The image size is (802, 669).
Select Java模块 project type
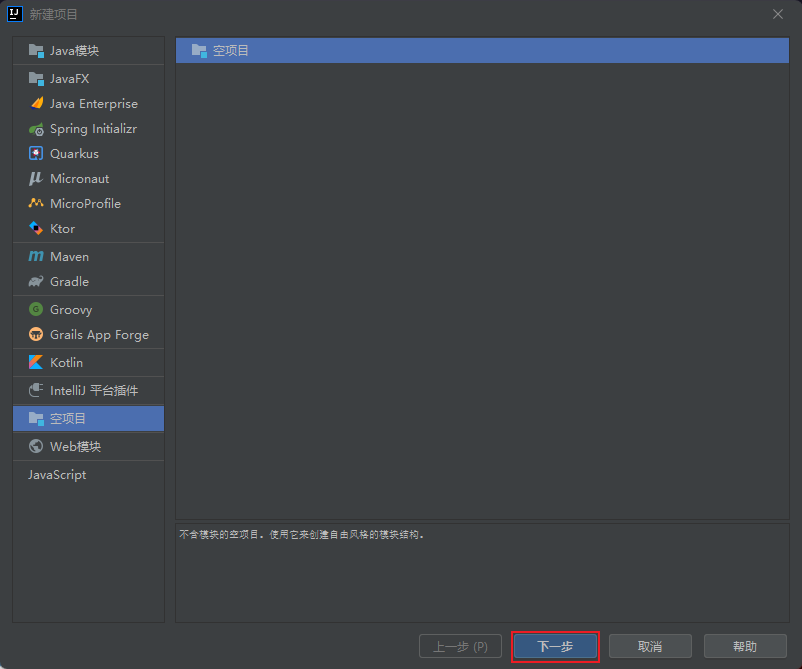coord(88,51)
